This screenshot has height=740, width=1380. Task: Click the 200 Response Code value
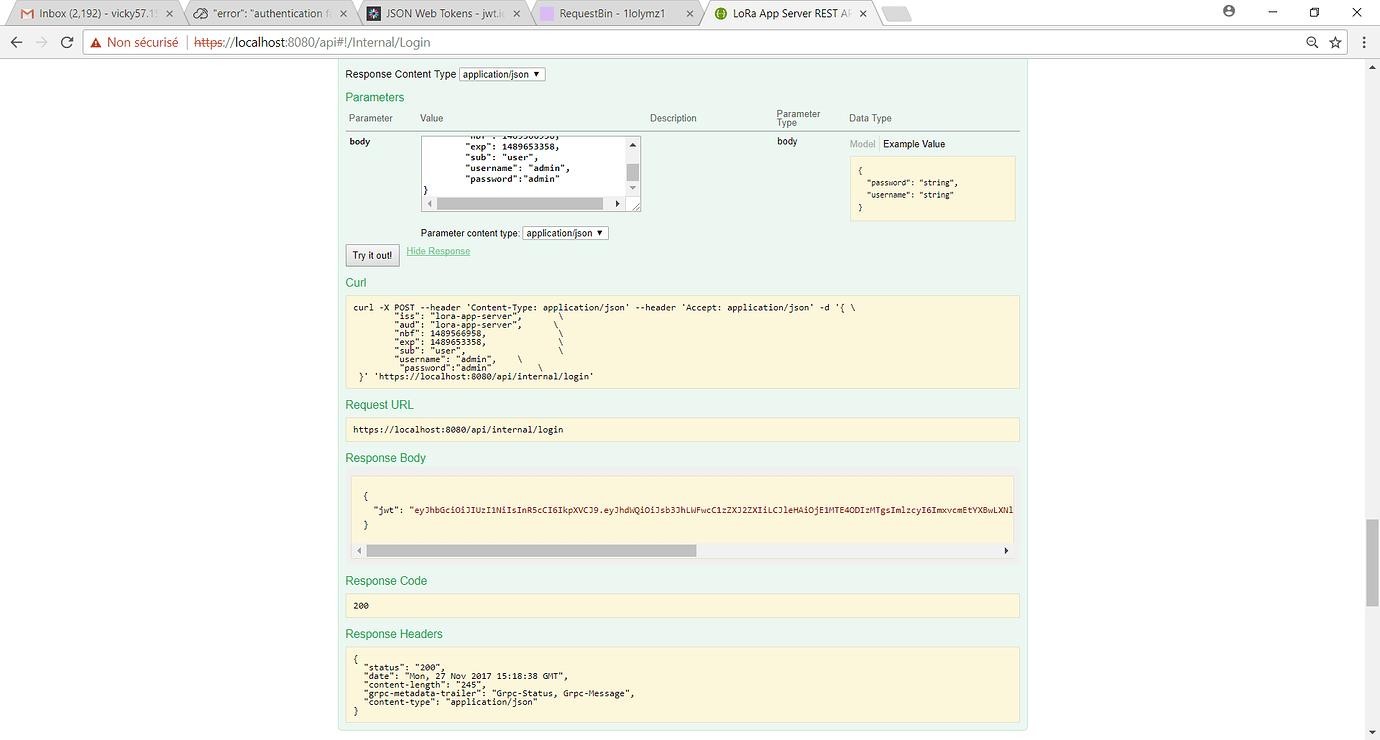361,606
